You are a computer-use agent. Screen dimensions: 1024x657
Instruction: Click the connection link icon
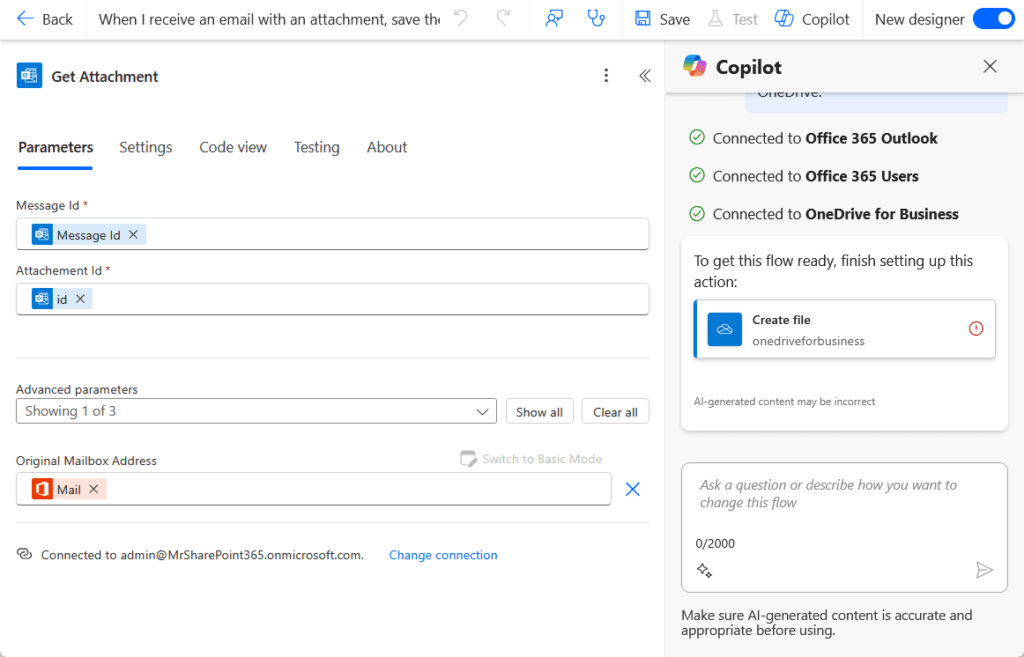click(24, 554)
